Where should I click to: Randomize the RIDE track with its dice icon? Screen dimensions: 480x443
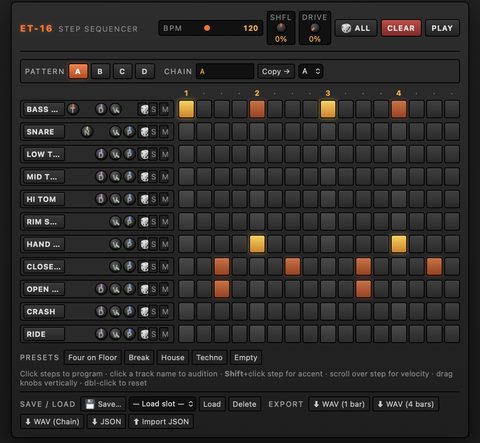coord(144,334)
